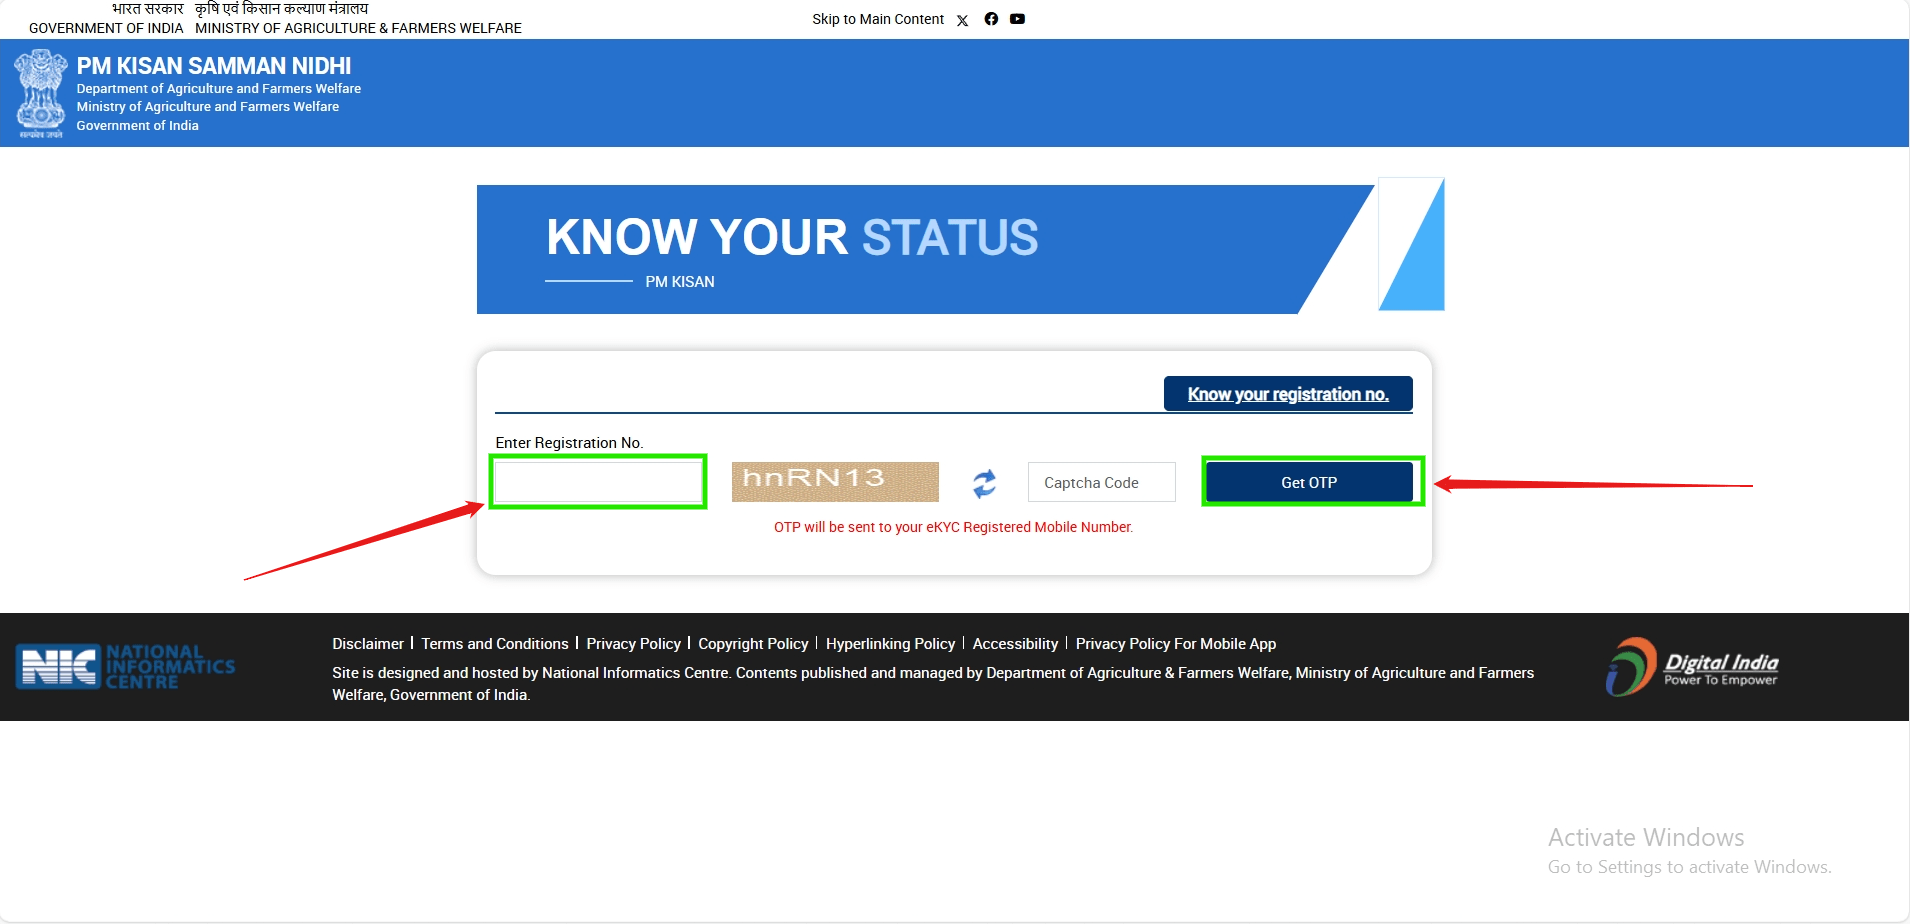Click into the Captcha Code field
This screenshot has height=924, width=1910.
coord(1101,483)
